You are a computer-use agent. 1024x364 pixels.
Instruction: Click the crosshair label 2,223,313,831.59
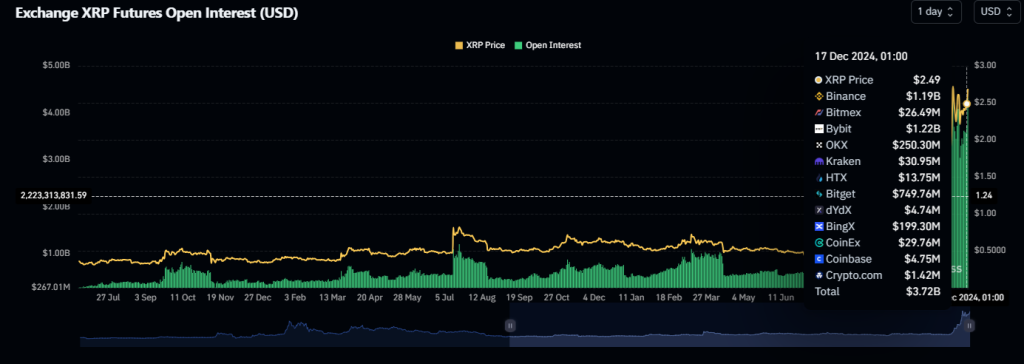54,195
